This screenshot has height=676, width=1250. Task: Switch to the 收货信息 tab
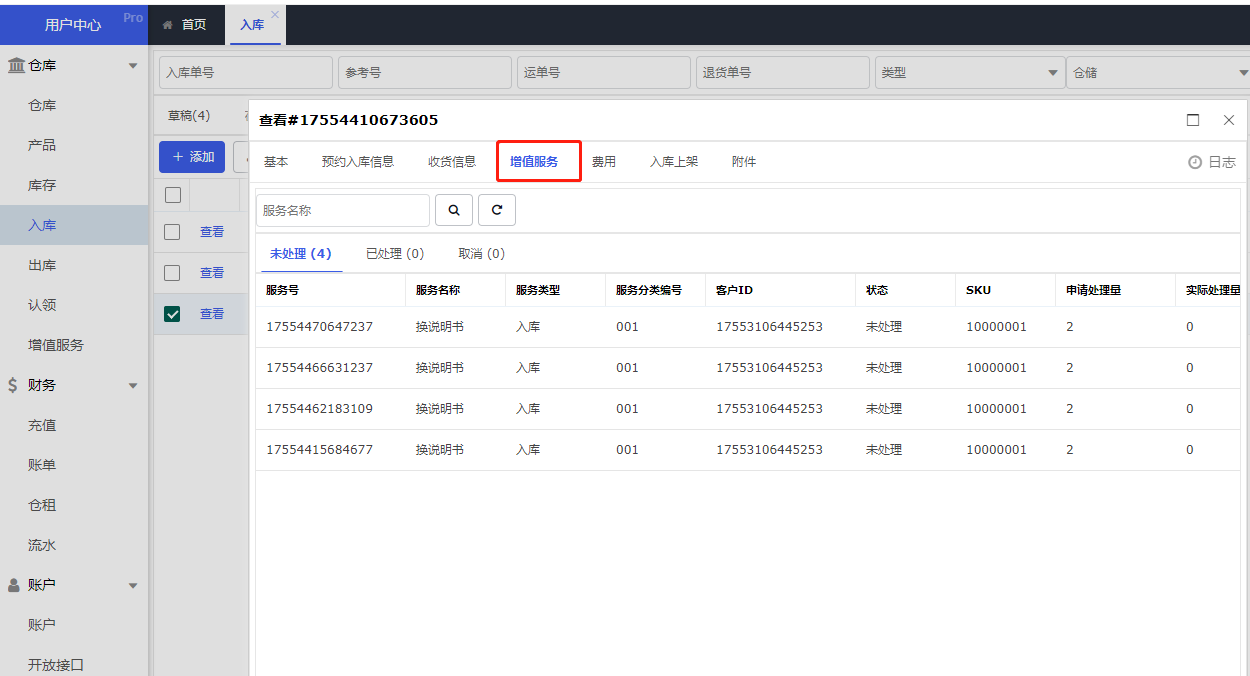pos(452,162)
